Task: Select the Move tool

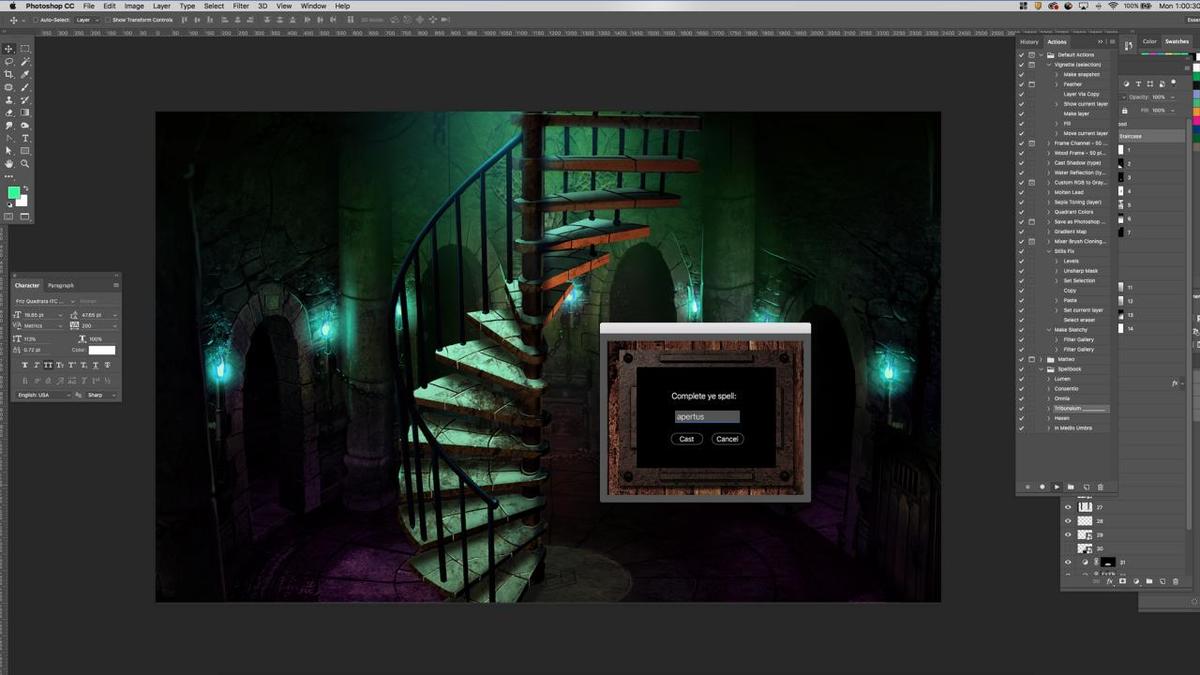Action: pyautogui.click(x=8, y=49)
